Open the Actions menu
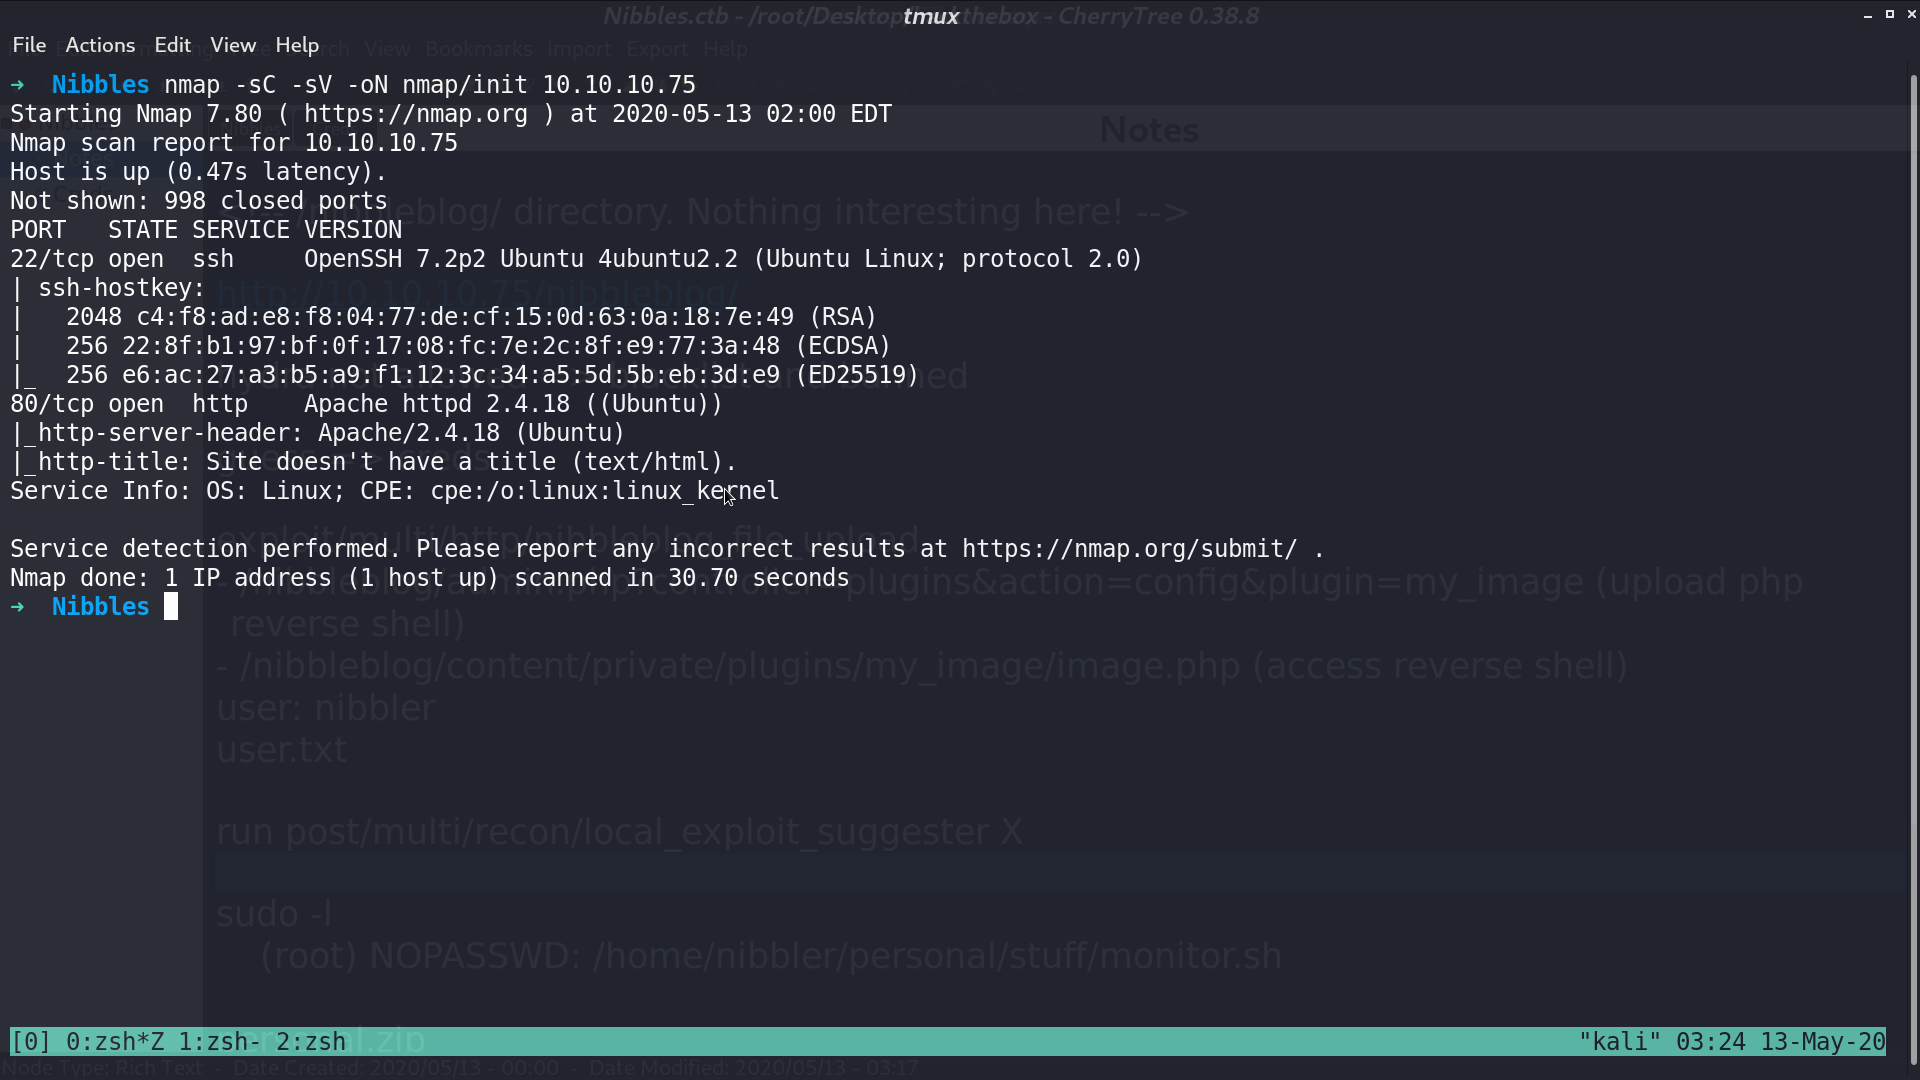 click(x=100, y=45)
